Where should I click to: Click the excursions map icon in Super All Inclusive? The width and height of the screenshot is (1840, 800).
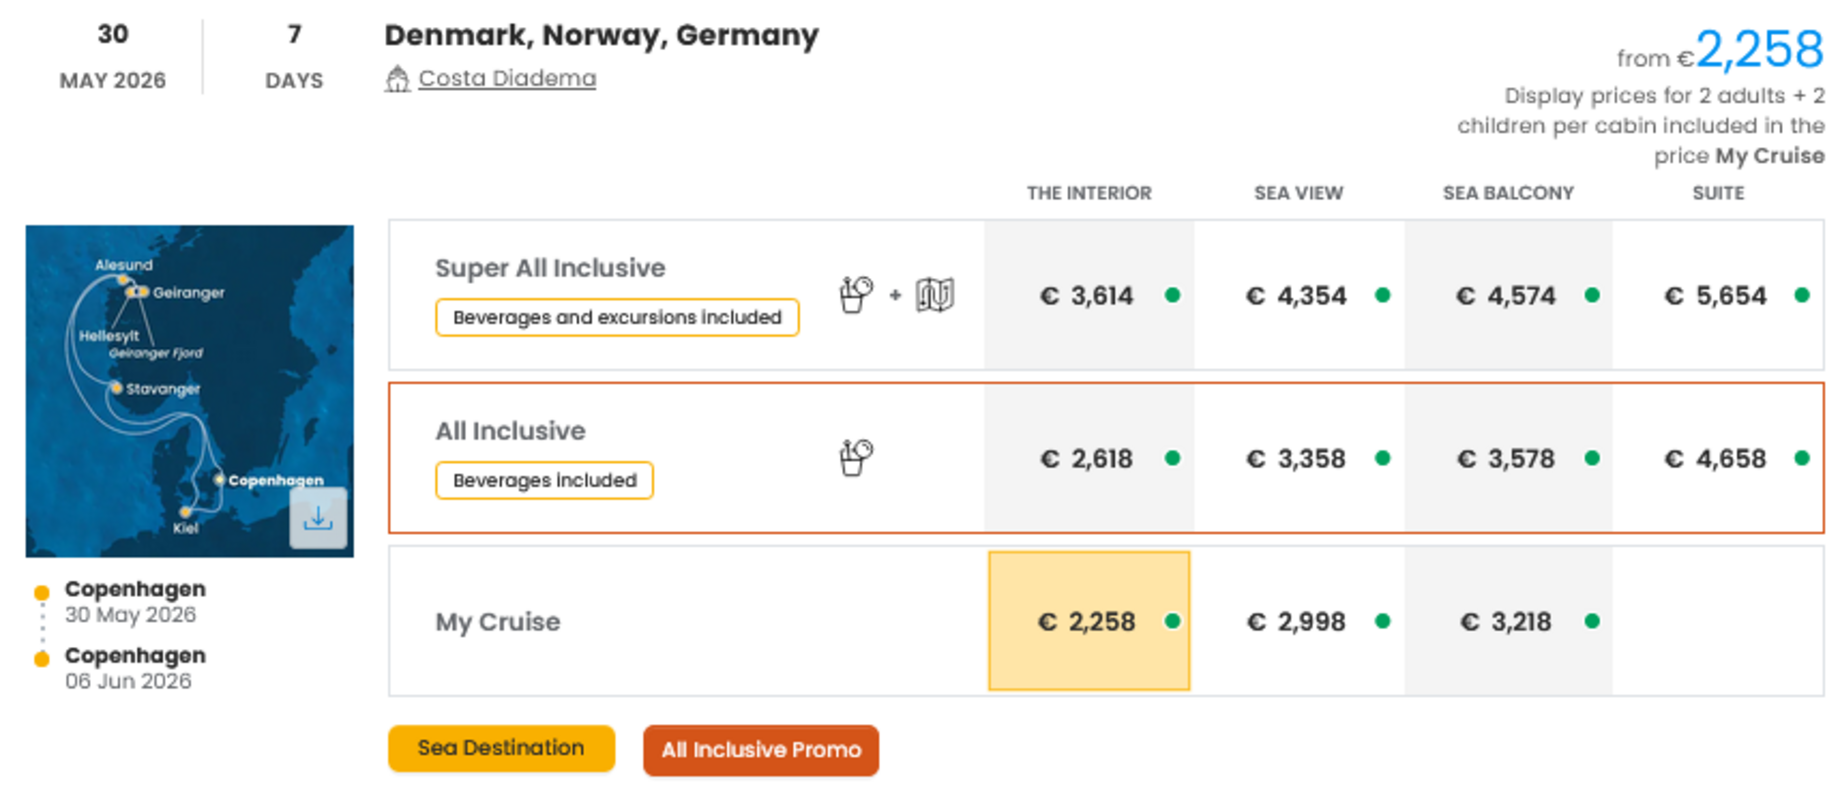(935, 295)
